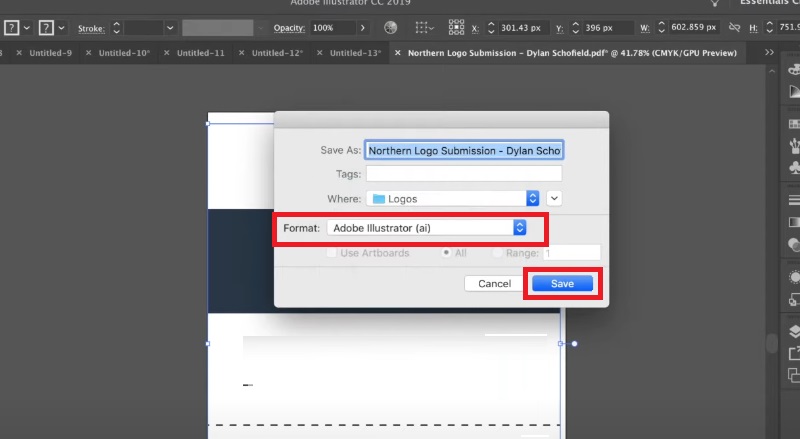
Task: Click the Recolor Artwork wheel icon
Action: 390,28
